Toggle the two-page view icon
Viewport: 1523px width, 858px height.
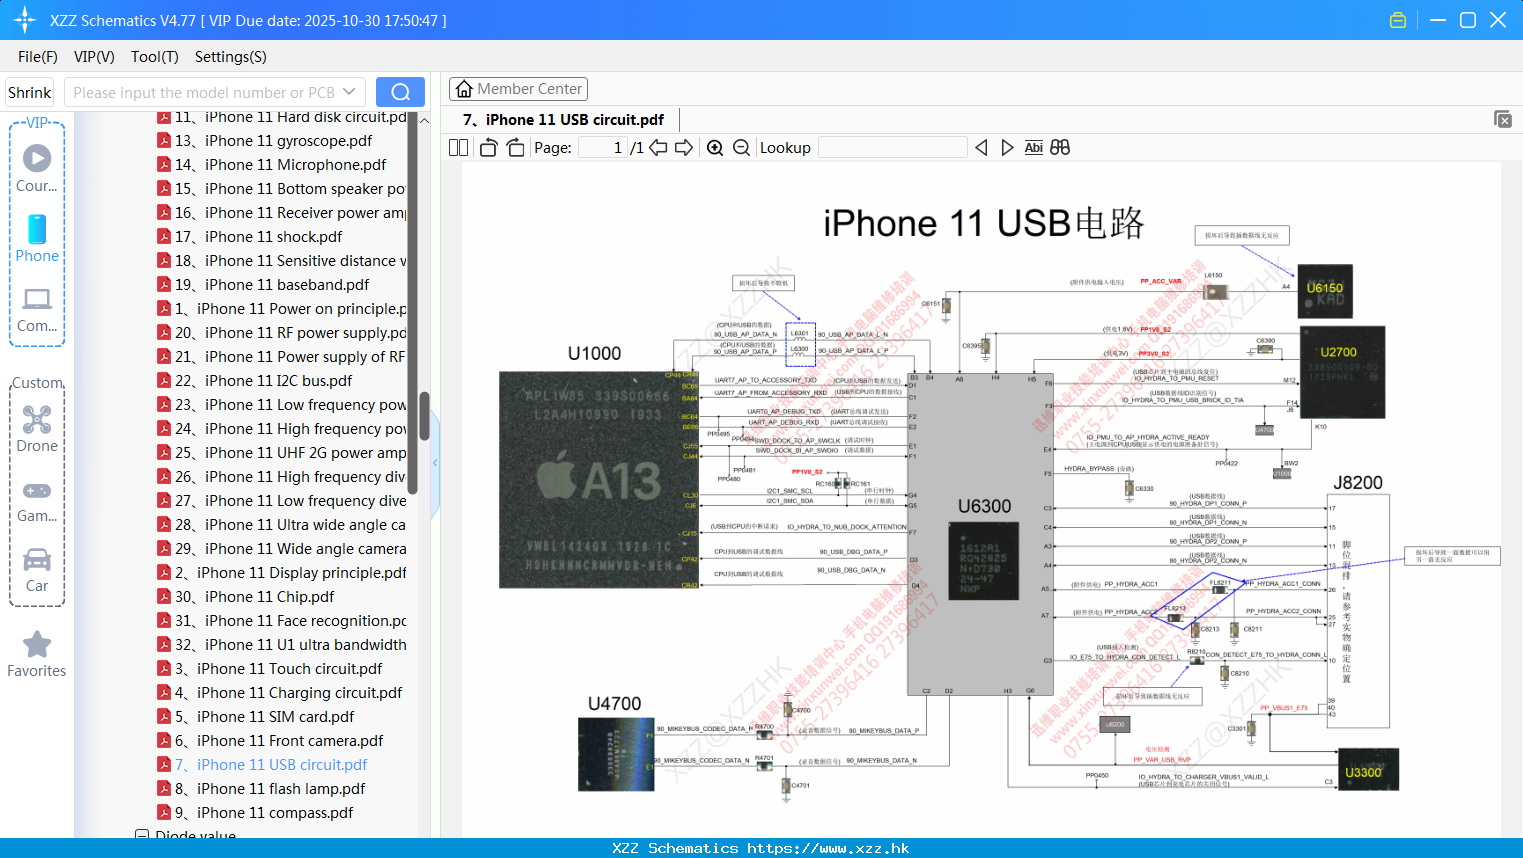tap(459, 148)
